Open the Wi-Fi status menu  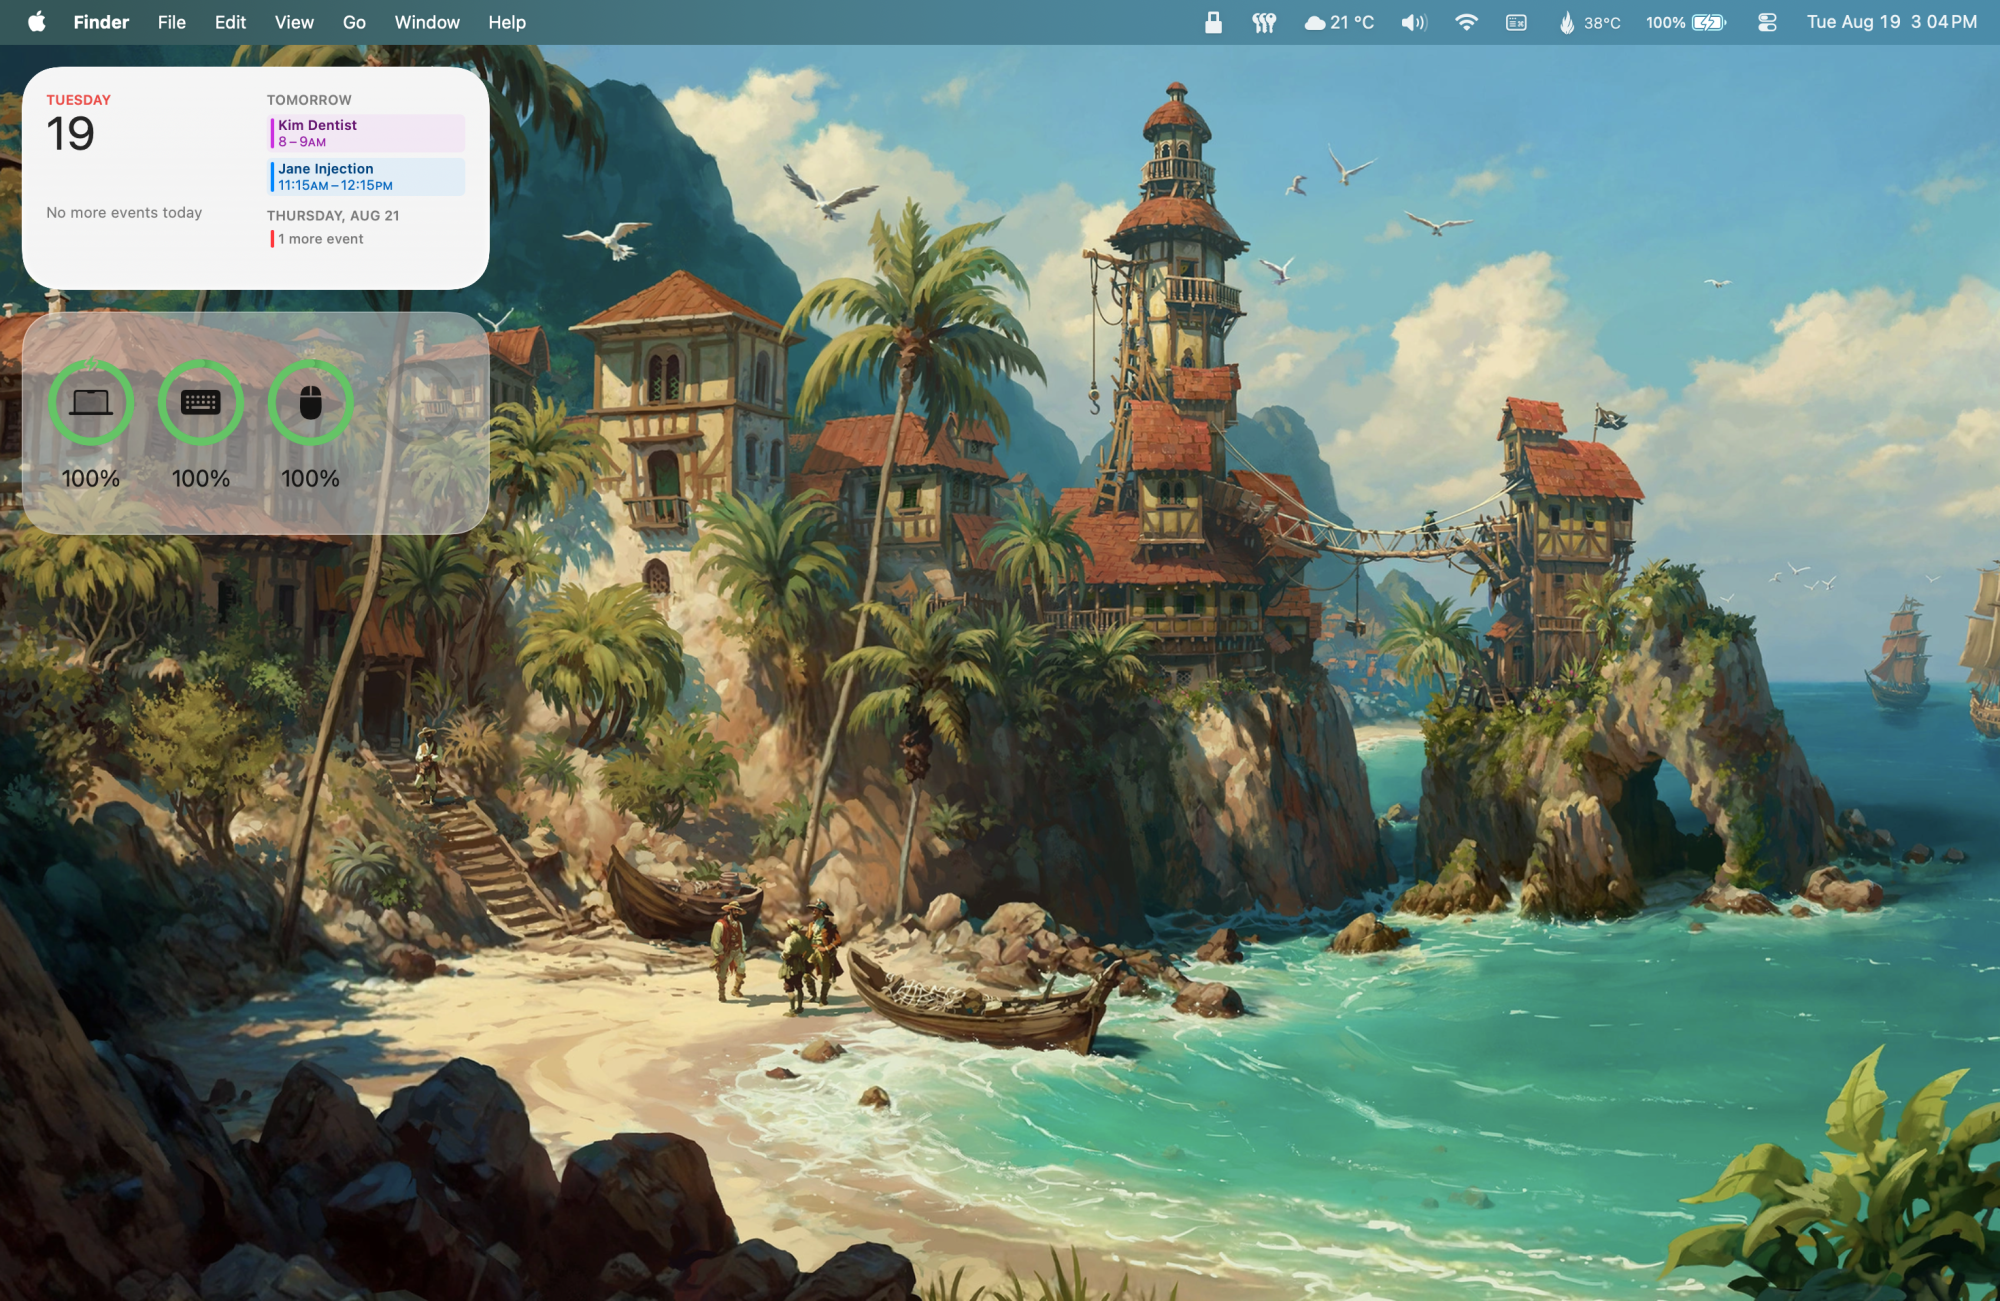coord(1466,22)
